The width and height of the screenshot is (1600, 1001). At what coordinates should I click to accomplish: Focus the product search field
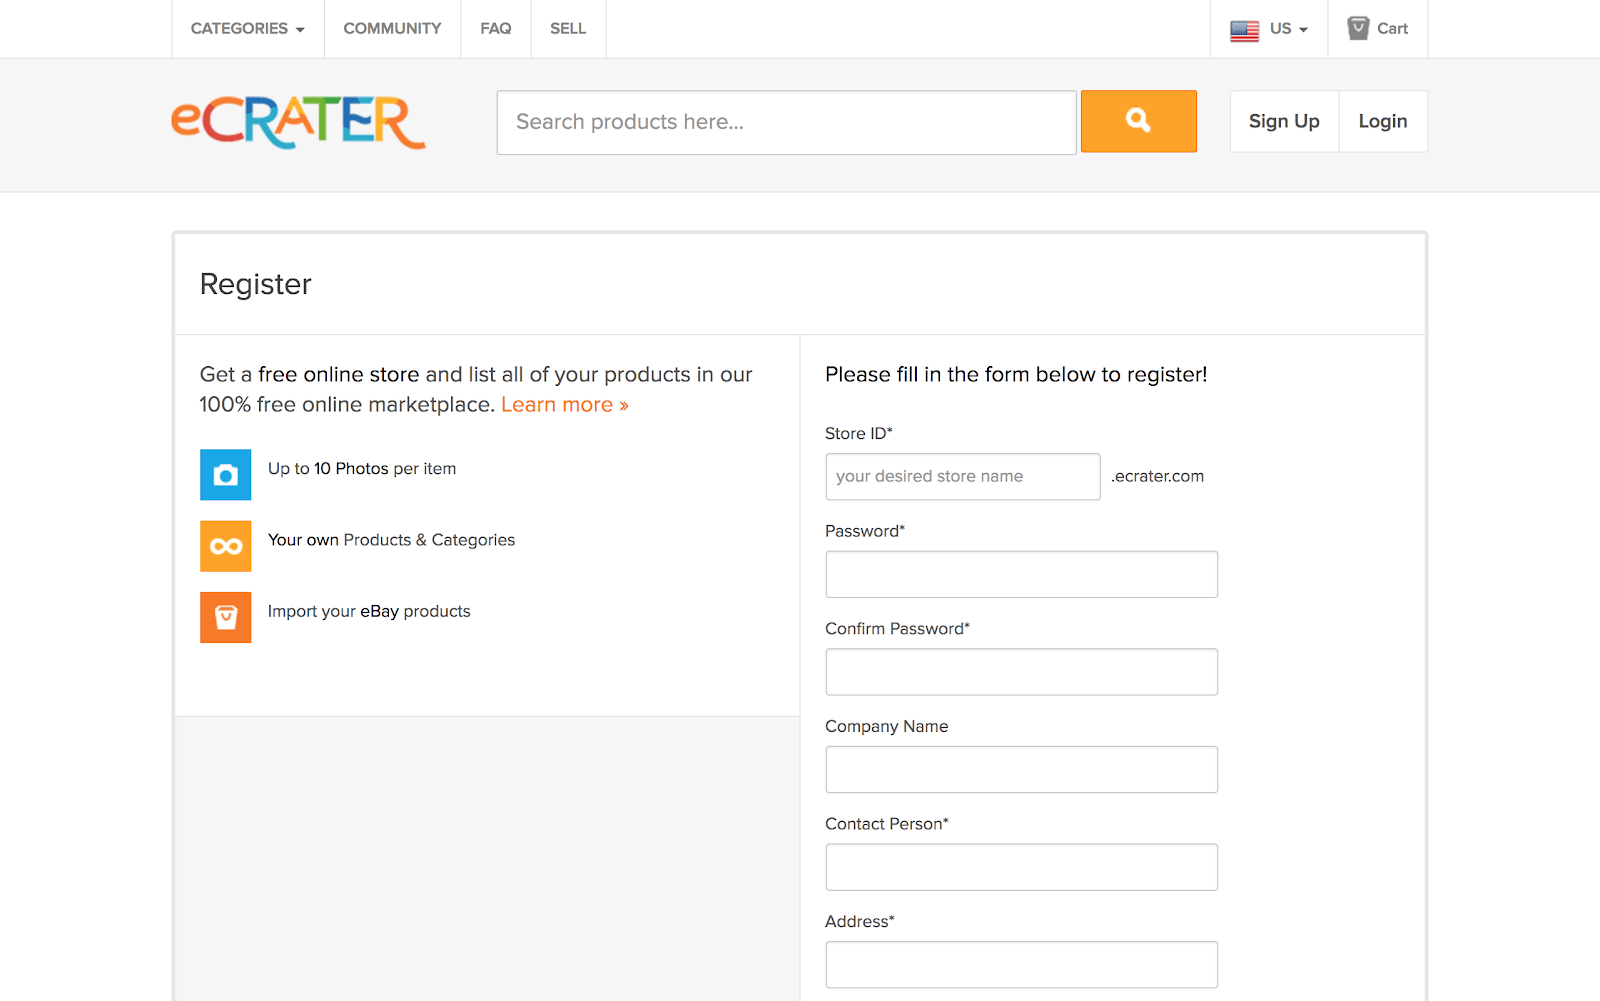[786, 122]
